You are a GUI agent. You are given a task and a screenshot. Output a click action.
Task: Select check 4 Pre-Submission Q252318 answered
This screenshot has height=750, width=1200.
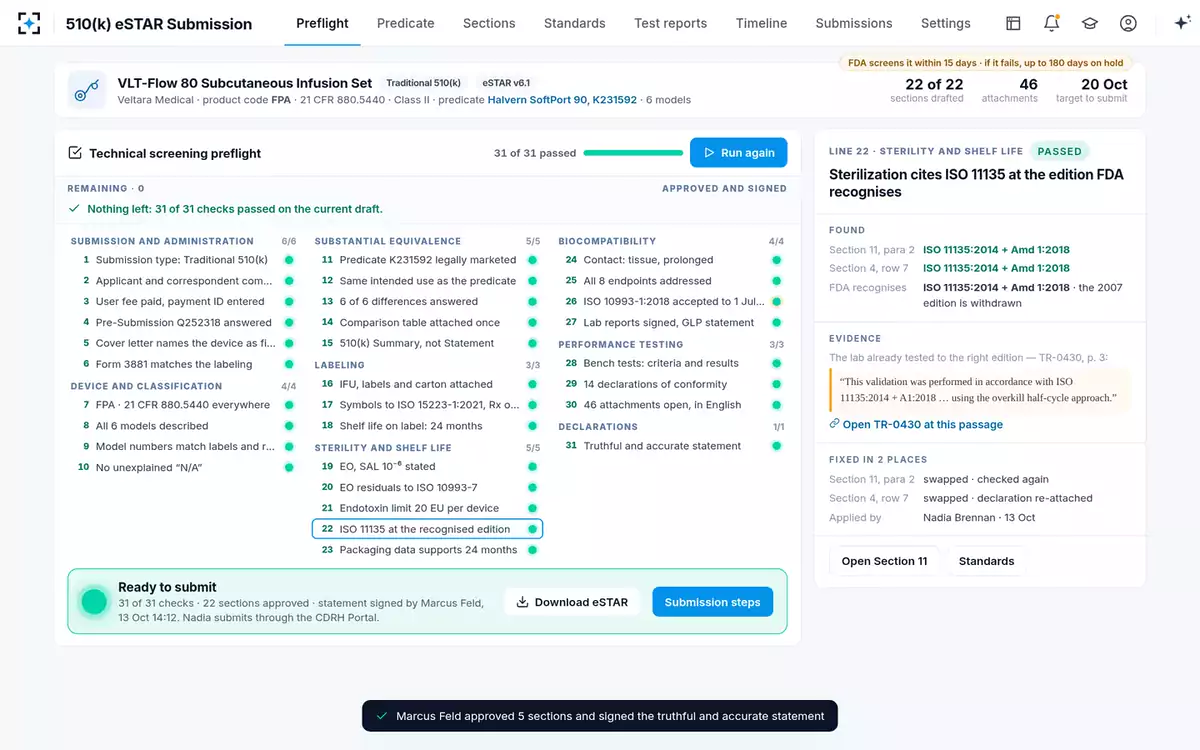(x=185, y=322)
